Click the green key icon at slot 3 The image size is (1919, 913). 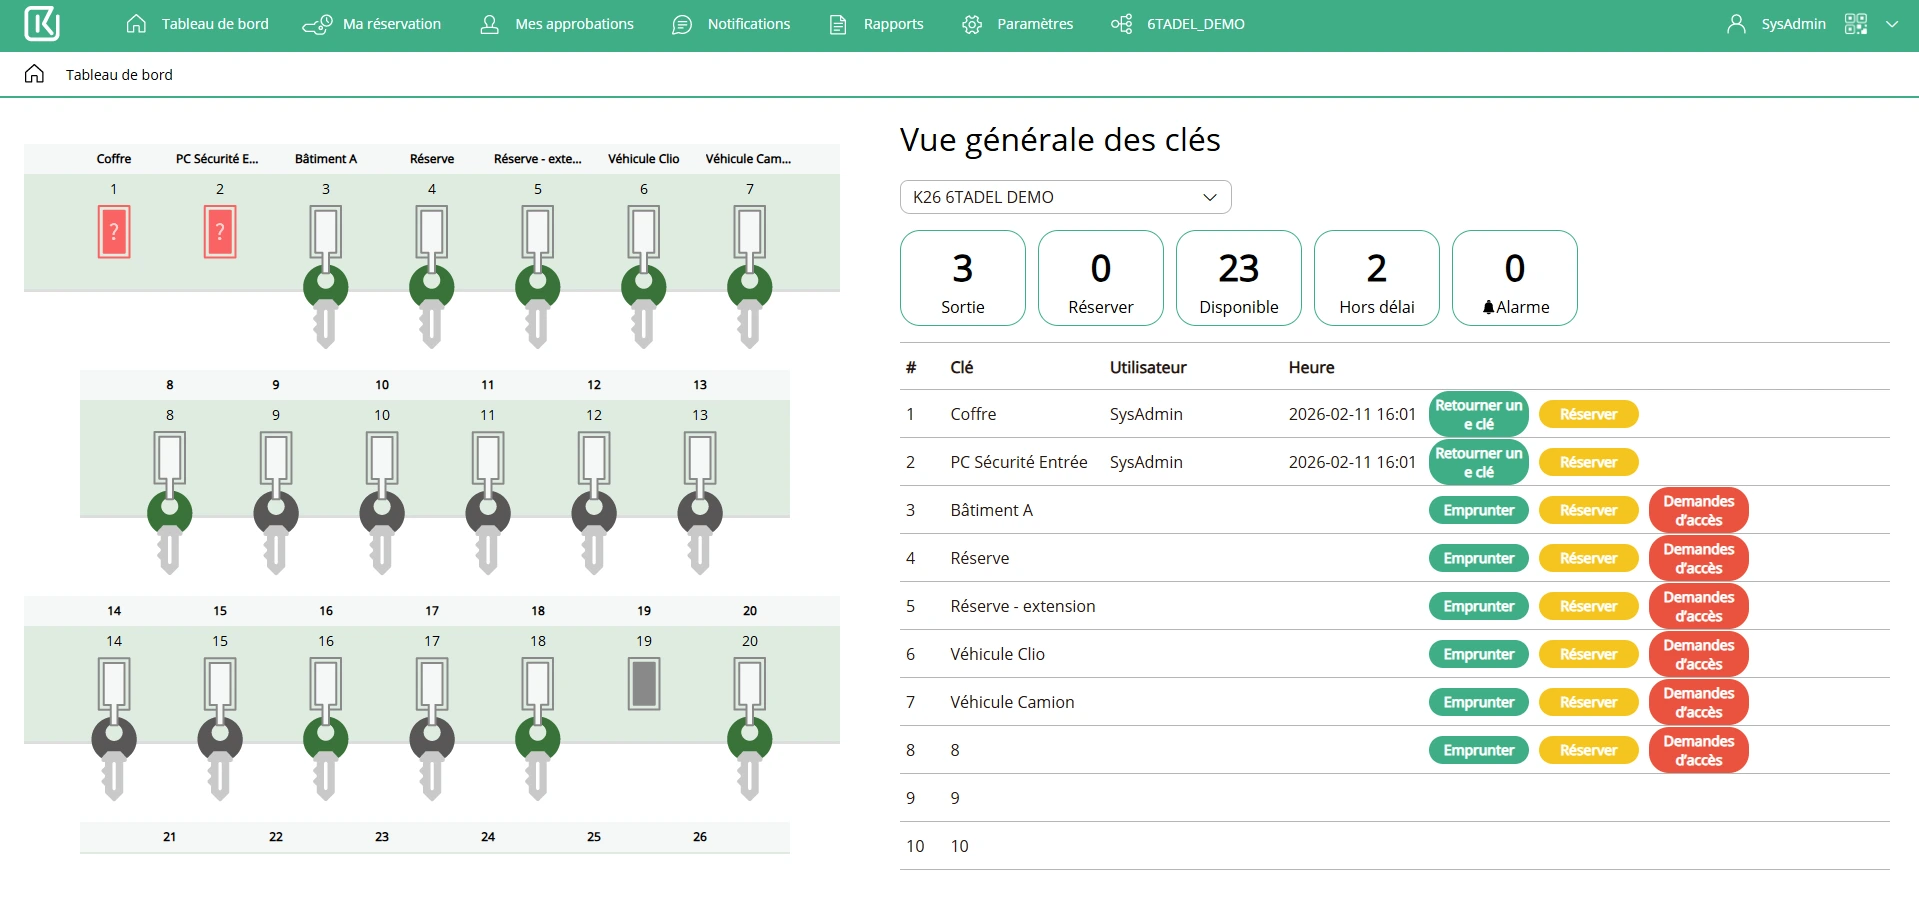tap(326, 276)
